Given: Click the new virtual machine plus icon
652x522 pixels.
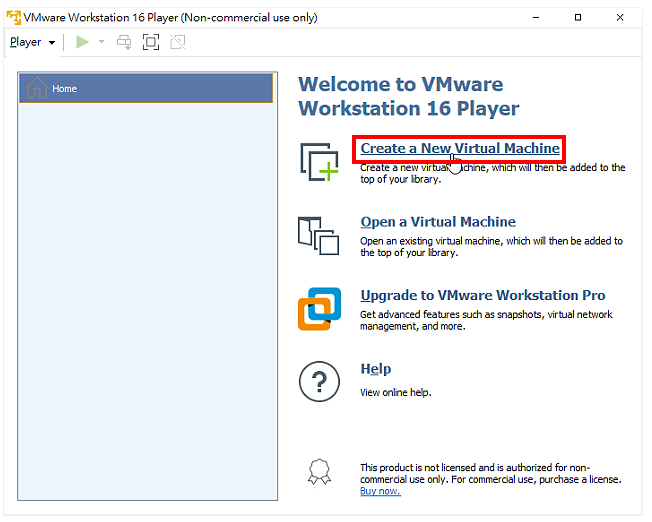Looking at the screenshot, I should [319, 162].
